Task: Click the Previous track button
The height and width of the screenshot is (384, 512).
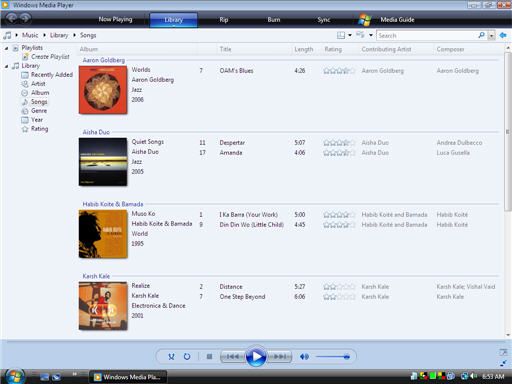Action: pos(233,357)
